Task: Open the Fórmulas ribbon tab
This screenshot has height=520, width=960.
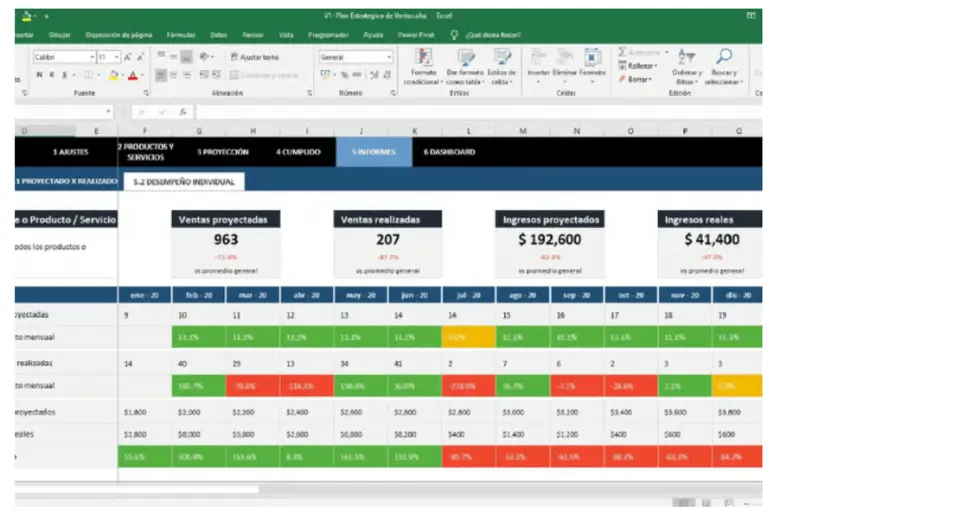Action: [x=181, y=34]
